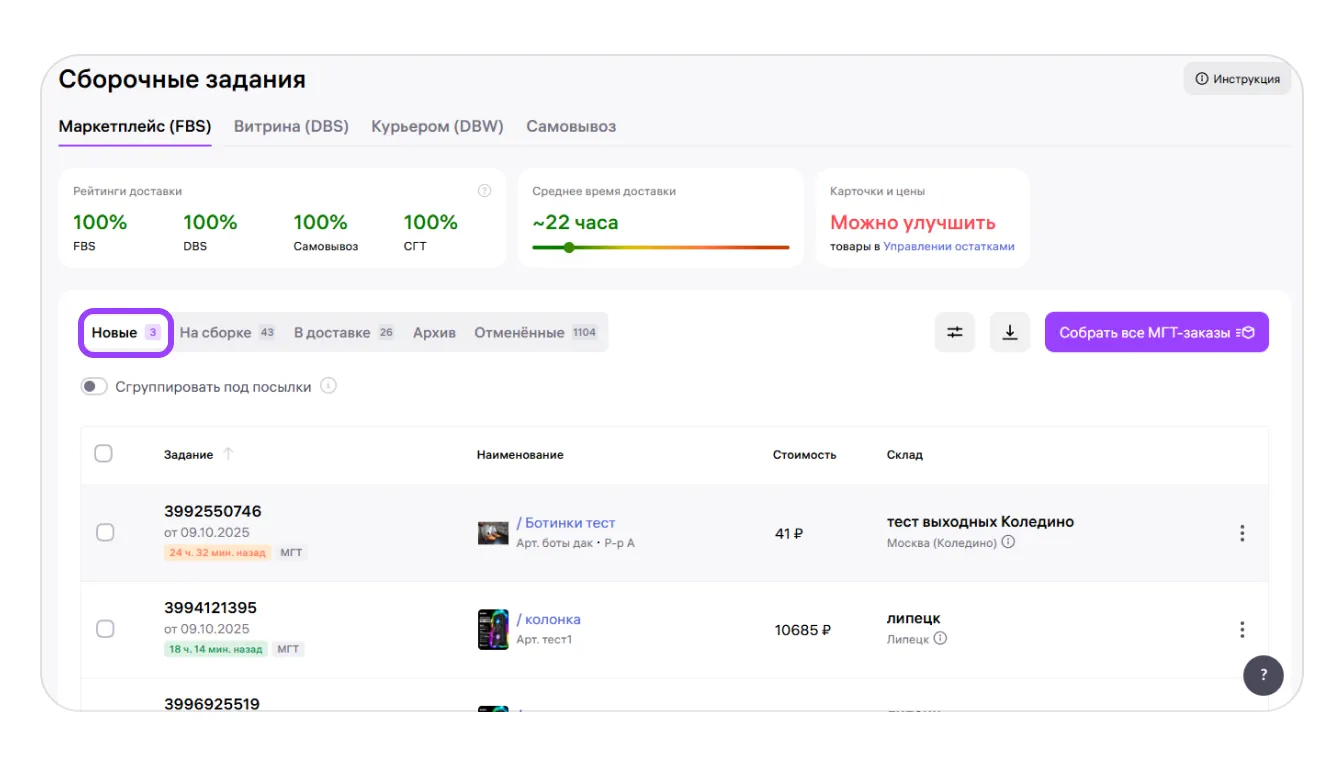Select all tasks with header checkbox
This screenshot has width=1344, height=766.
click(103, 454)
